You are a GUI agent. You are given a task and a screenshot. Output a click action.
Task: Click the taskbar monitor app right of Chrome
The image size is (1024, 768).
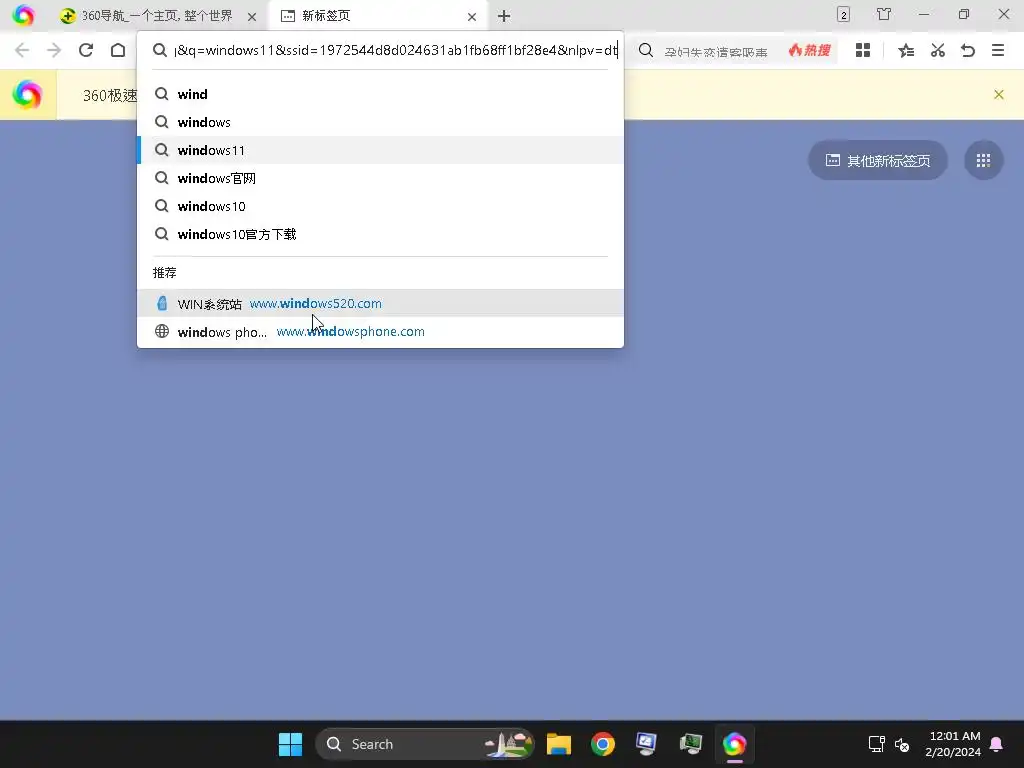(x=646, y=744)
